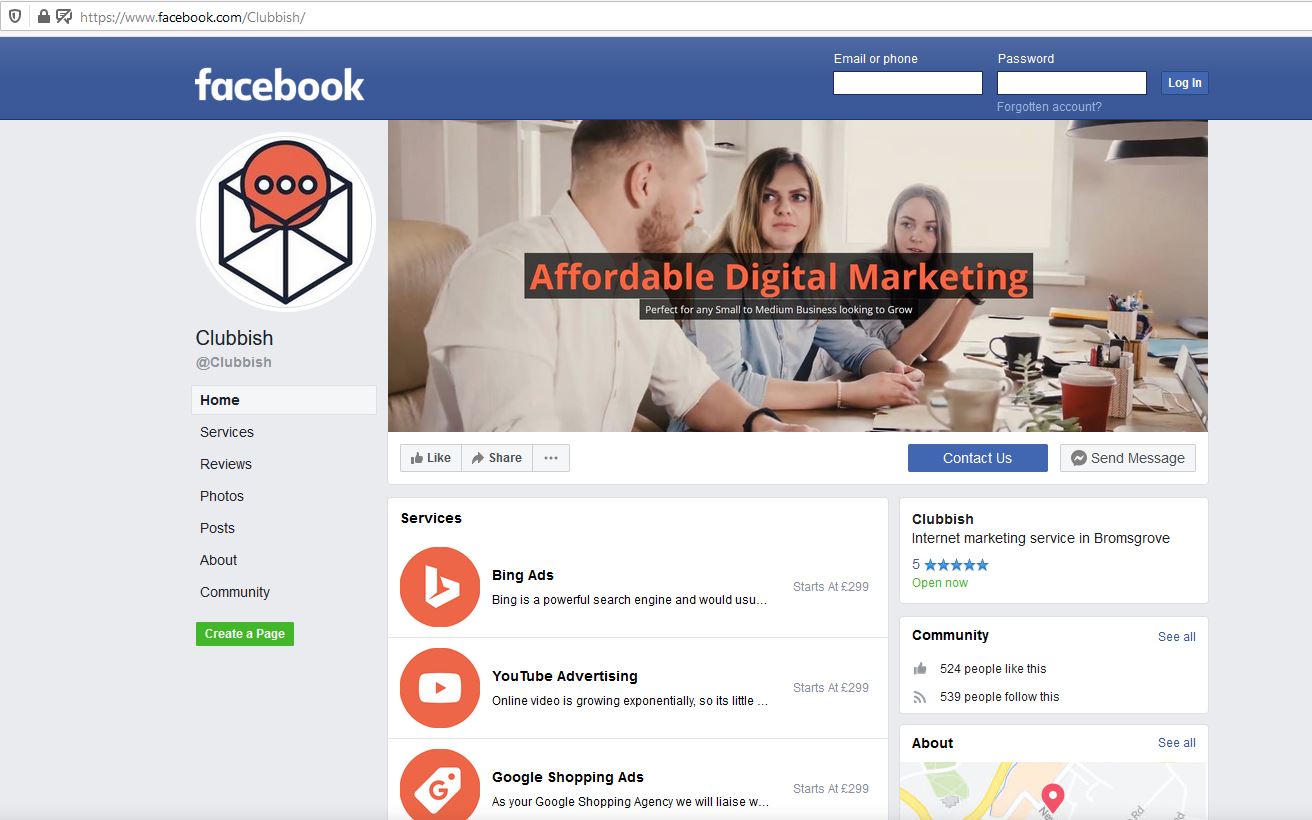
Task: Click the Contact Us button
Action: click(978, 458)
